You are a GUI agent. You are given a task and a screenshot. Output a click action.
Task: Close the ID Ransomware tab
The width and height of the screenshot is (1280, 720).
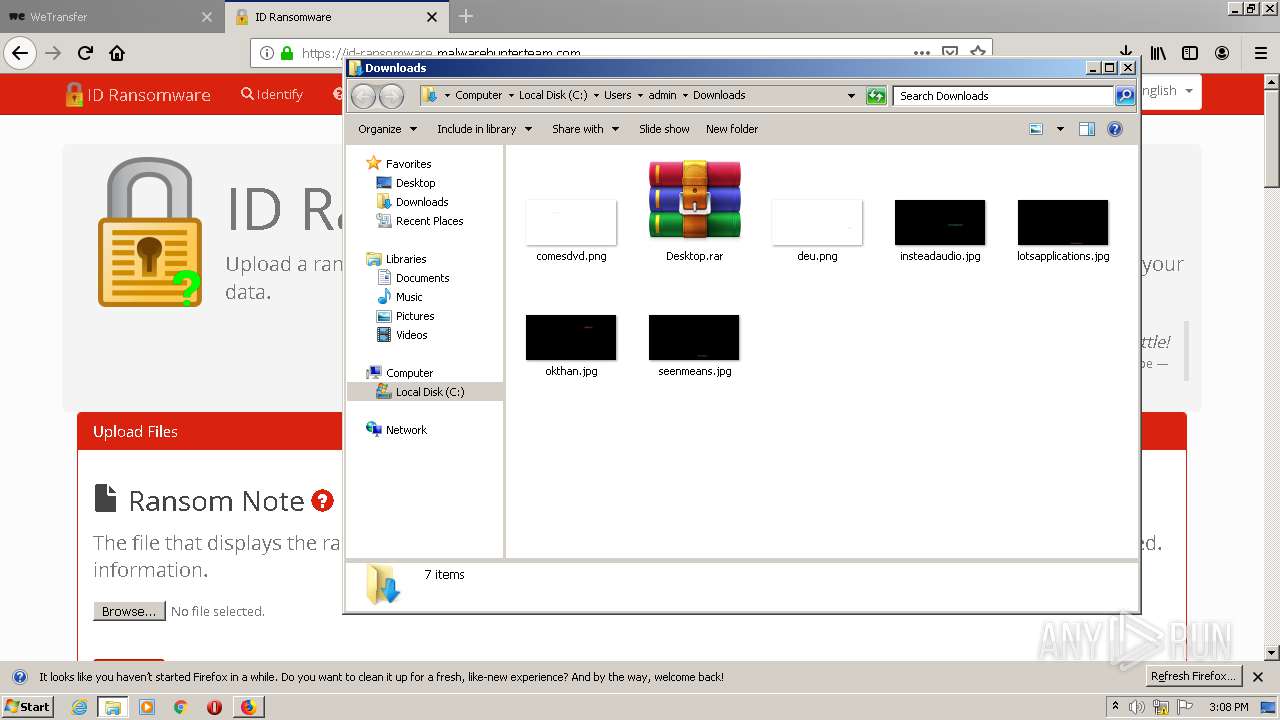coord(432,17)
